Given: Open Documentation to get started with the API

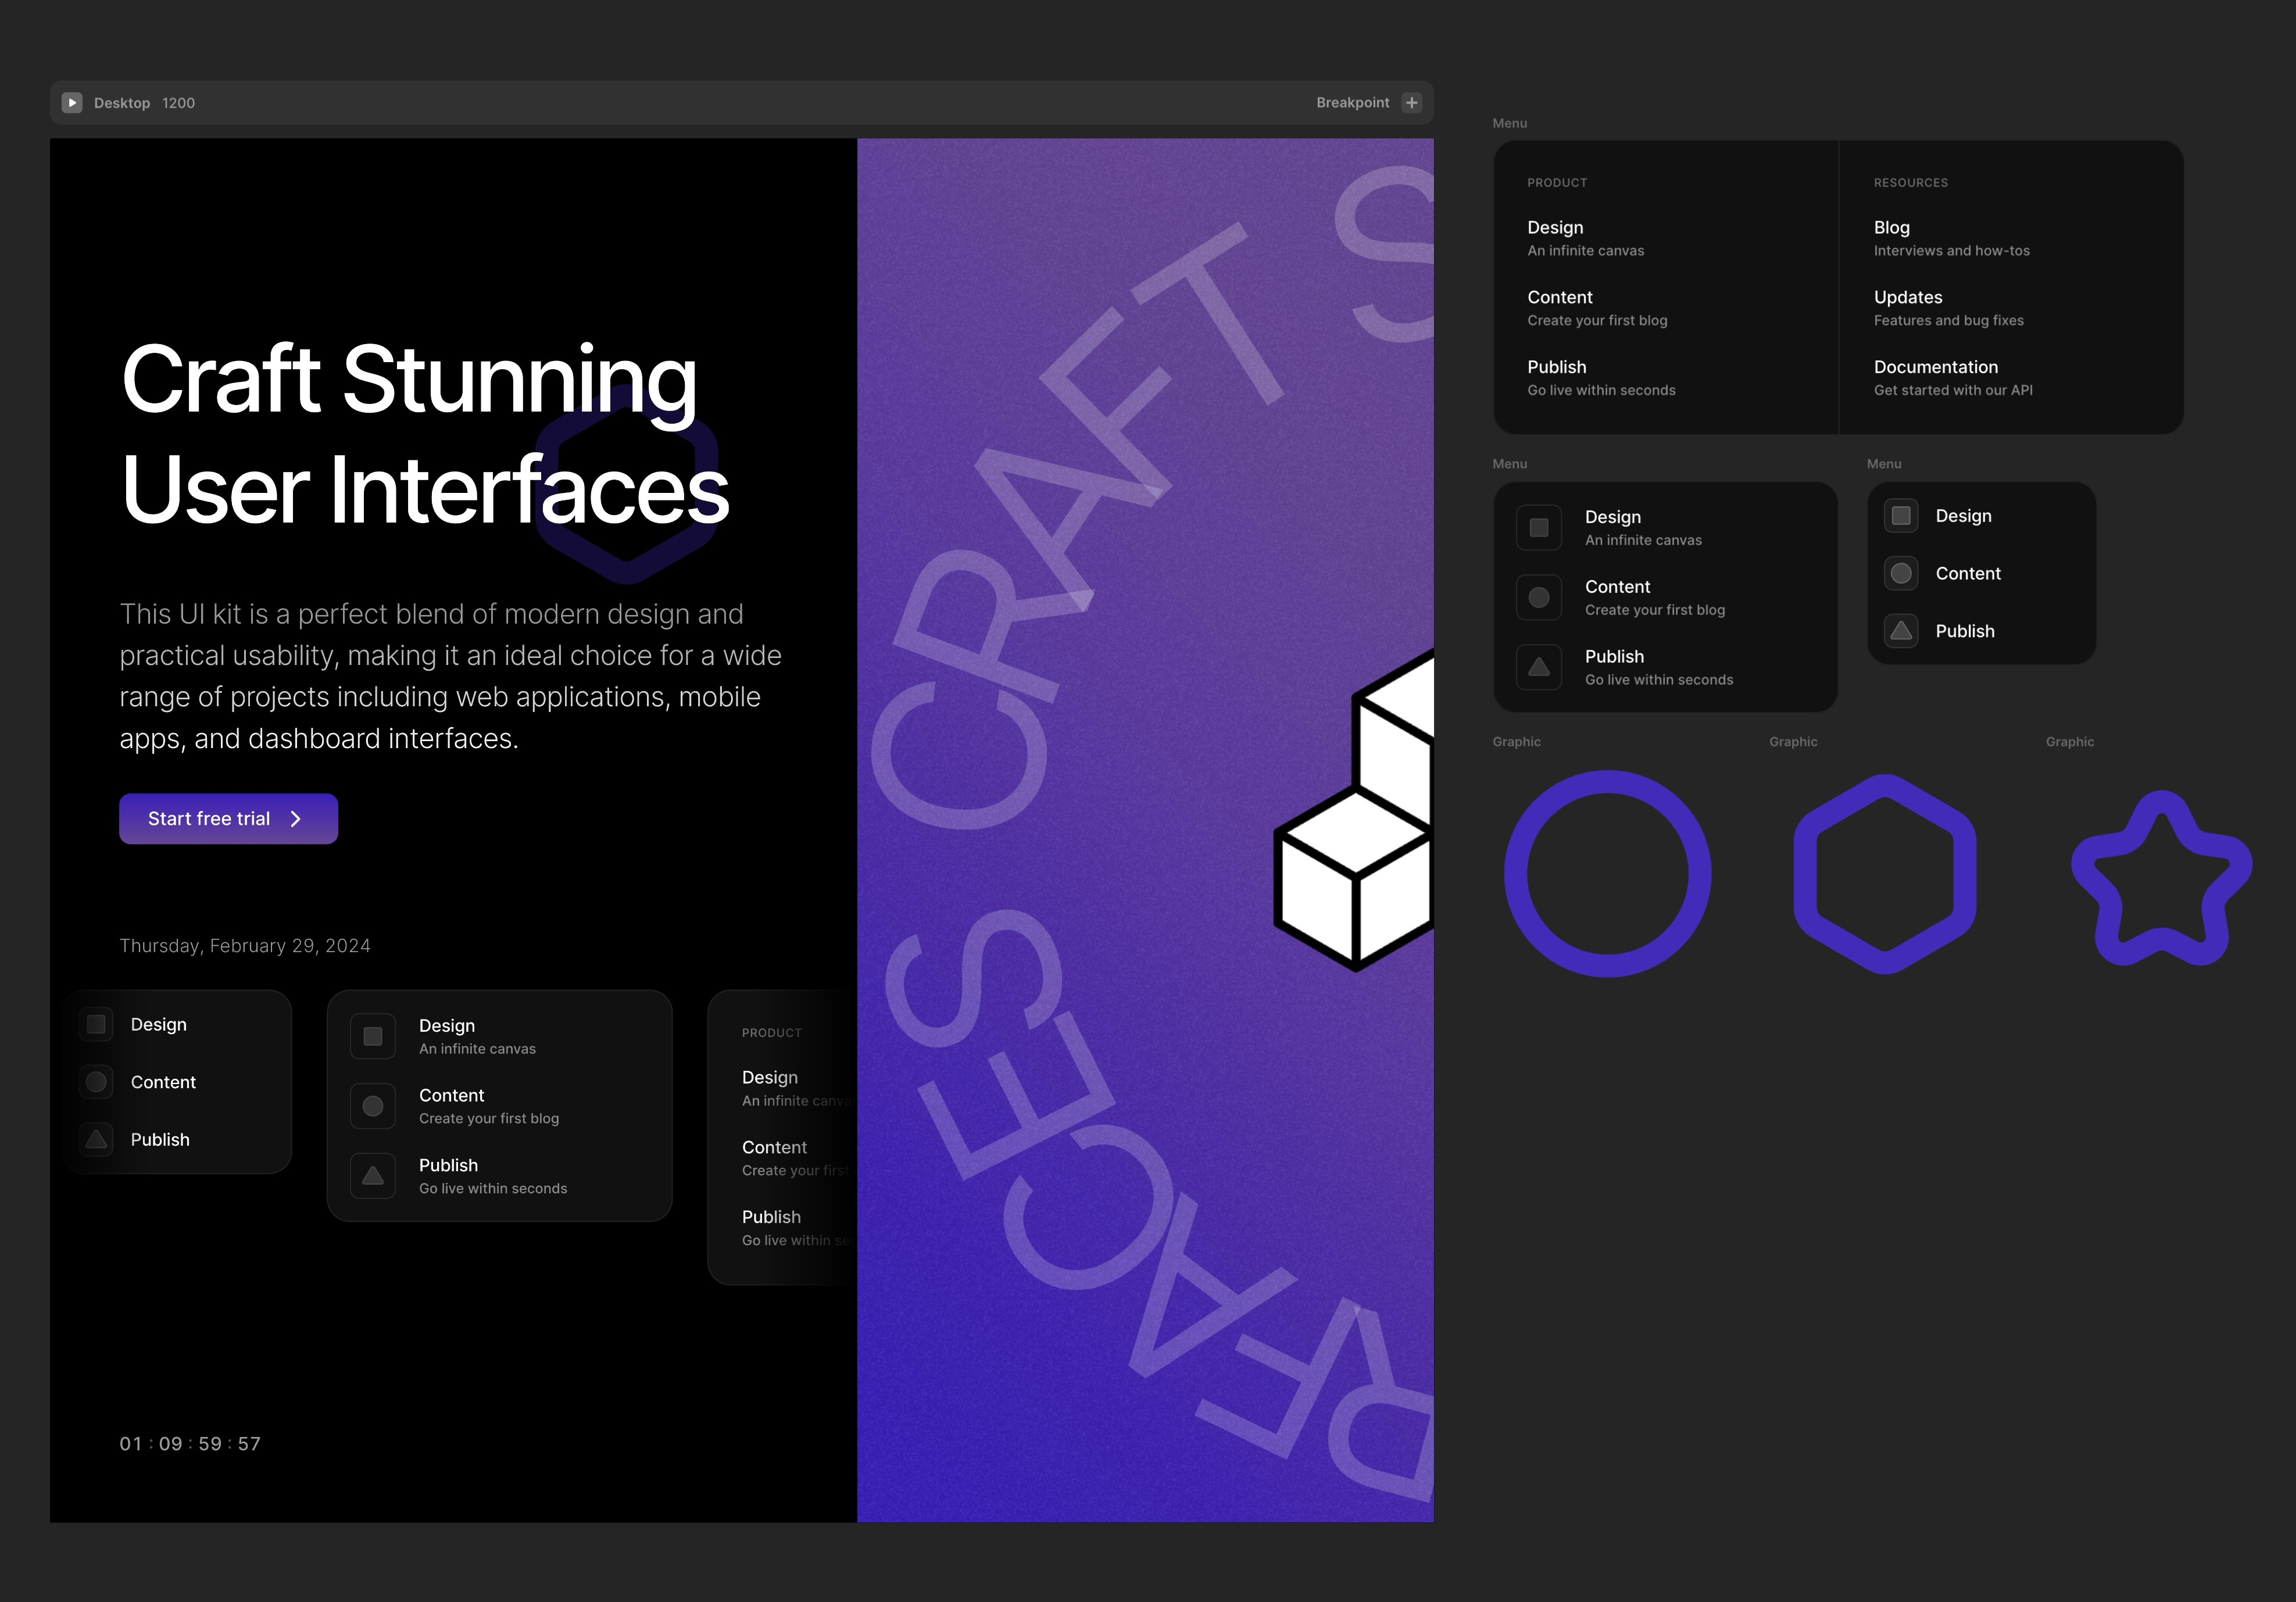Looking at the screenshot, I should [1936, 367].
